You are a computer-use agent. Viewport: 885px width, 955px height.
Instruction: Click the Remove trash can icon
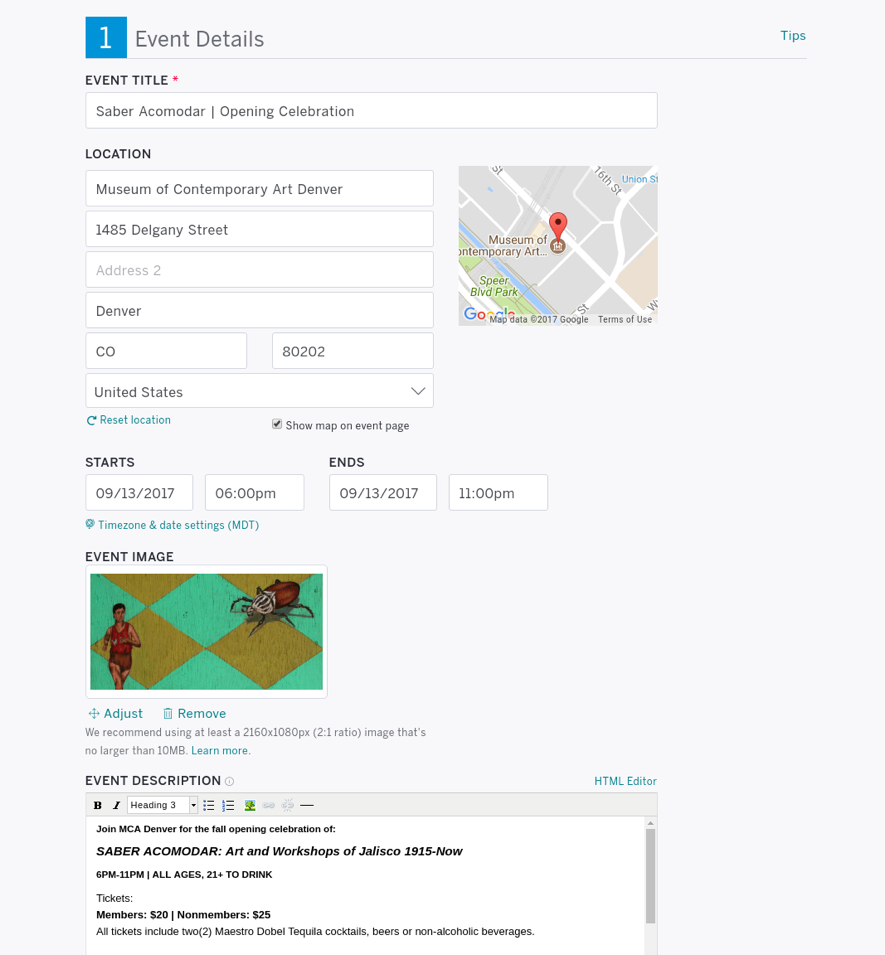click(167, 713)
